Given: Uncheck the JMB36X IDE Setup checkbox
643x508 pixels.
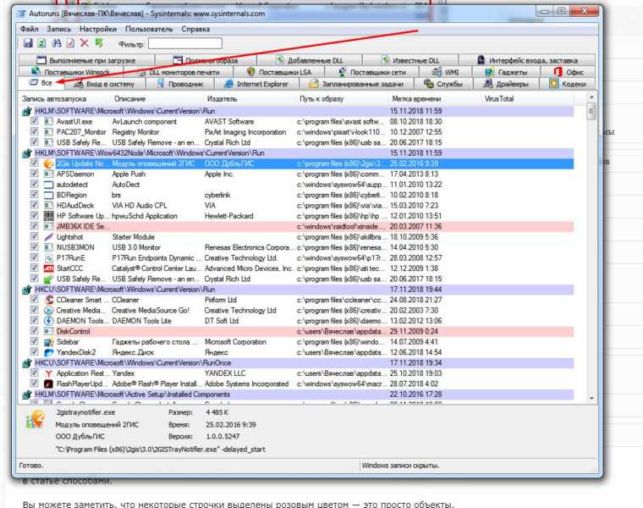Looking at the screenshot, I should [x=34, y=226].
